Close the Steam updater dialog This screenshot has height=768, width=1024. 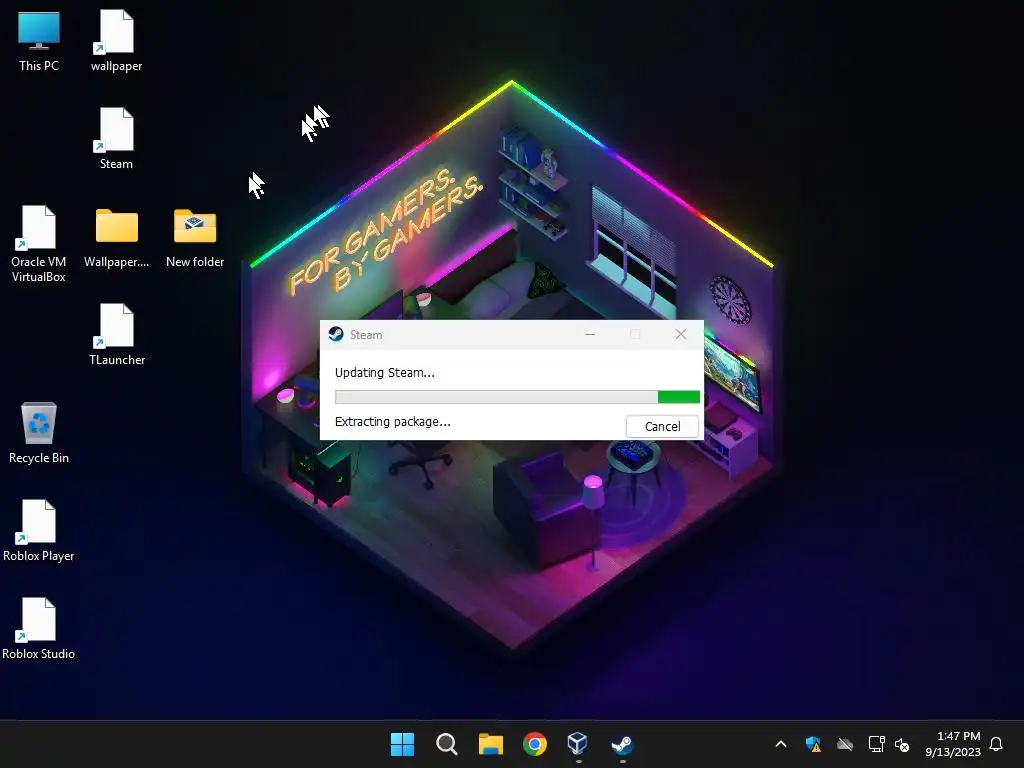[x=680, y=334]
